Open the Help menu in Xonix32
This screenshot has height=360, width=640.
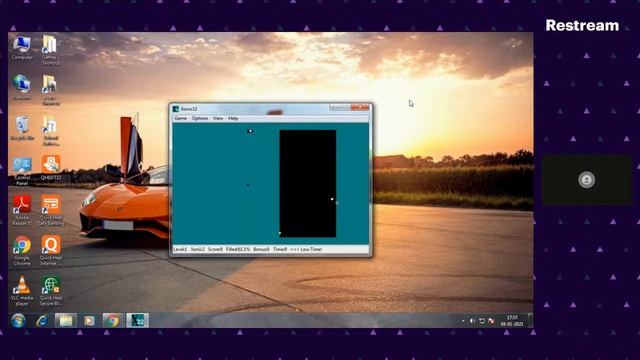(x=233, y=118)
